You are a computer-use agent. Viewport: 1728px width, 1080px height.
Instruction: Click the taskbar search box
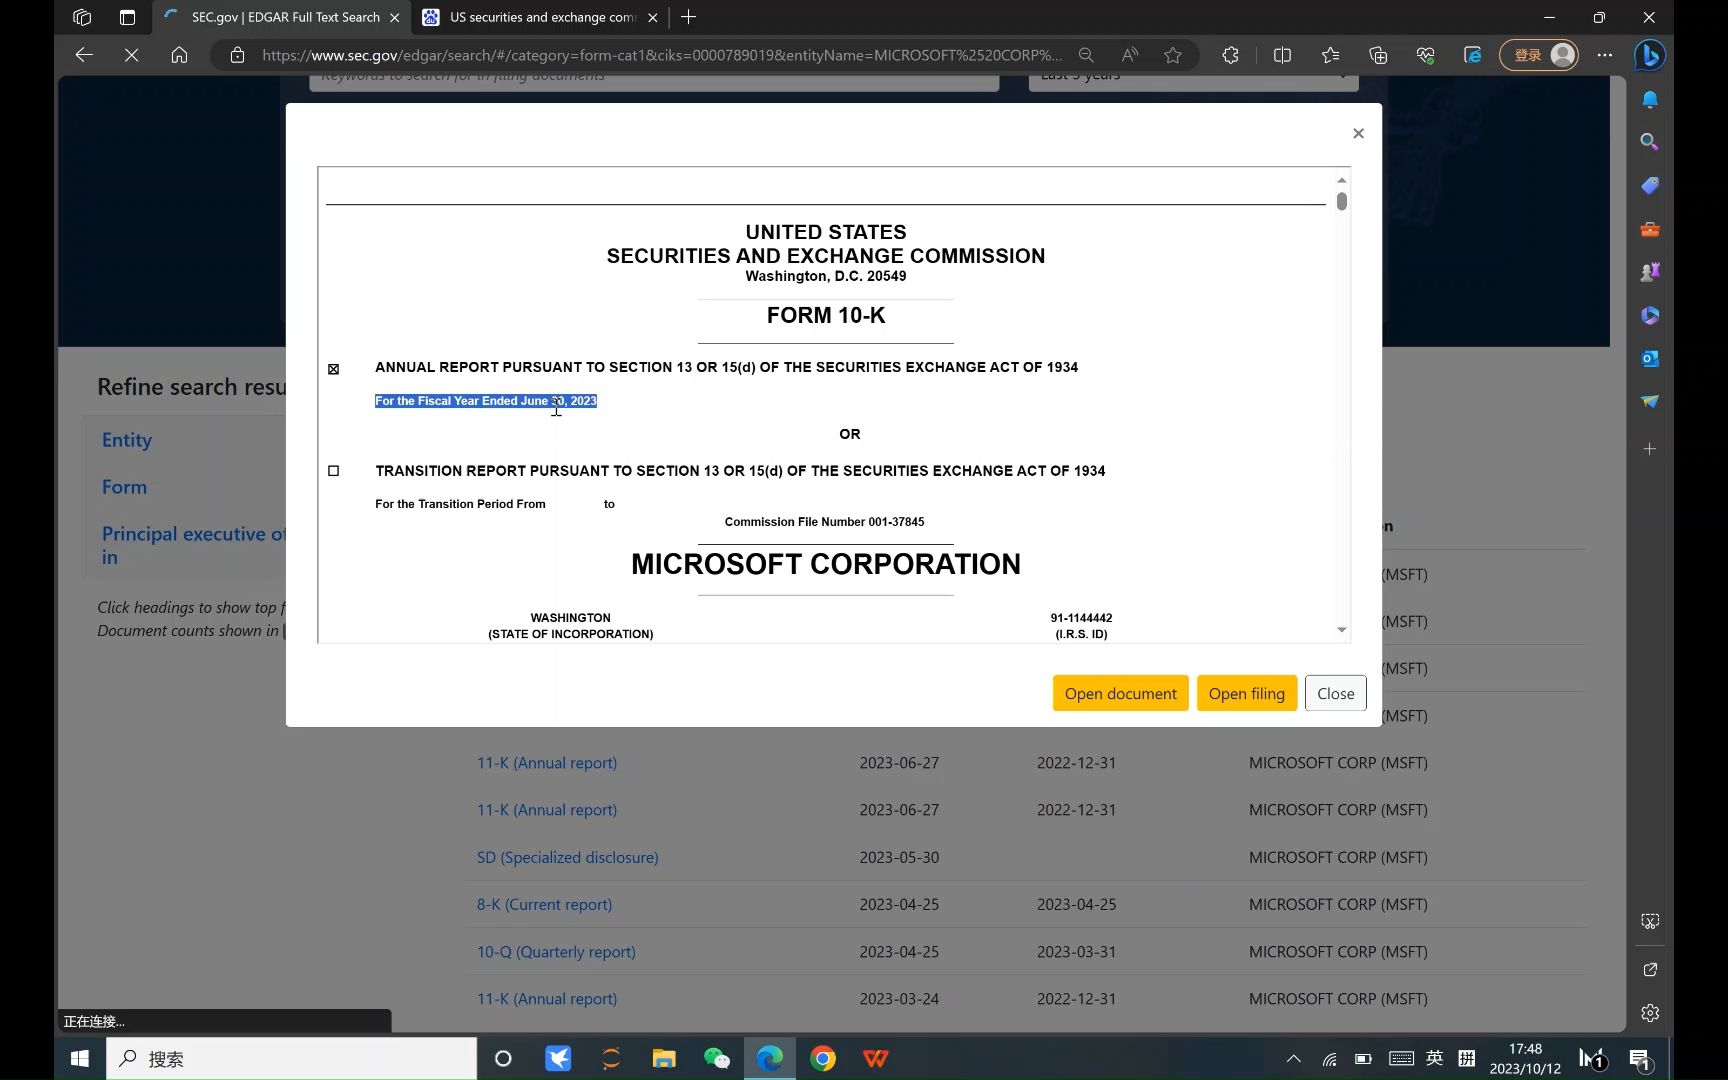[291, 1058]
